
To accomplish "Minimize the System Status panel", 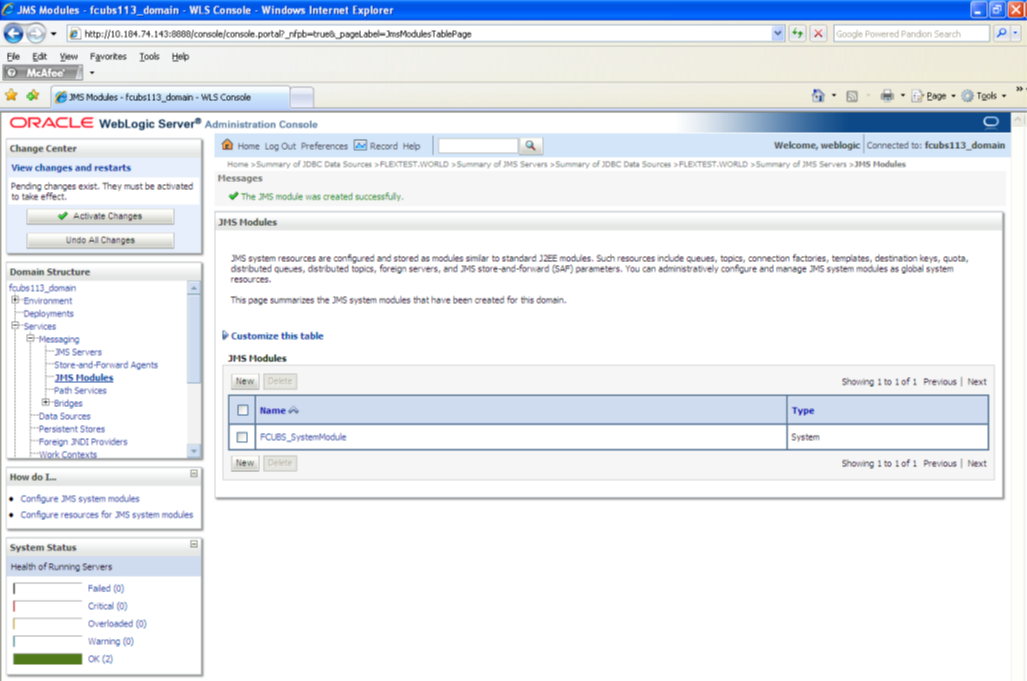I will click(194, 544).
